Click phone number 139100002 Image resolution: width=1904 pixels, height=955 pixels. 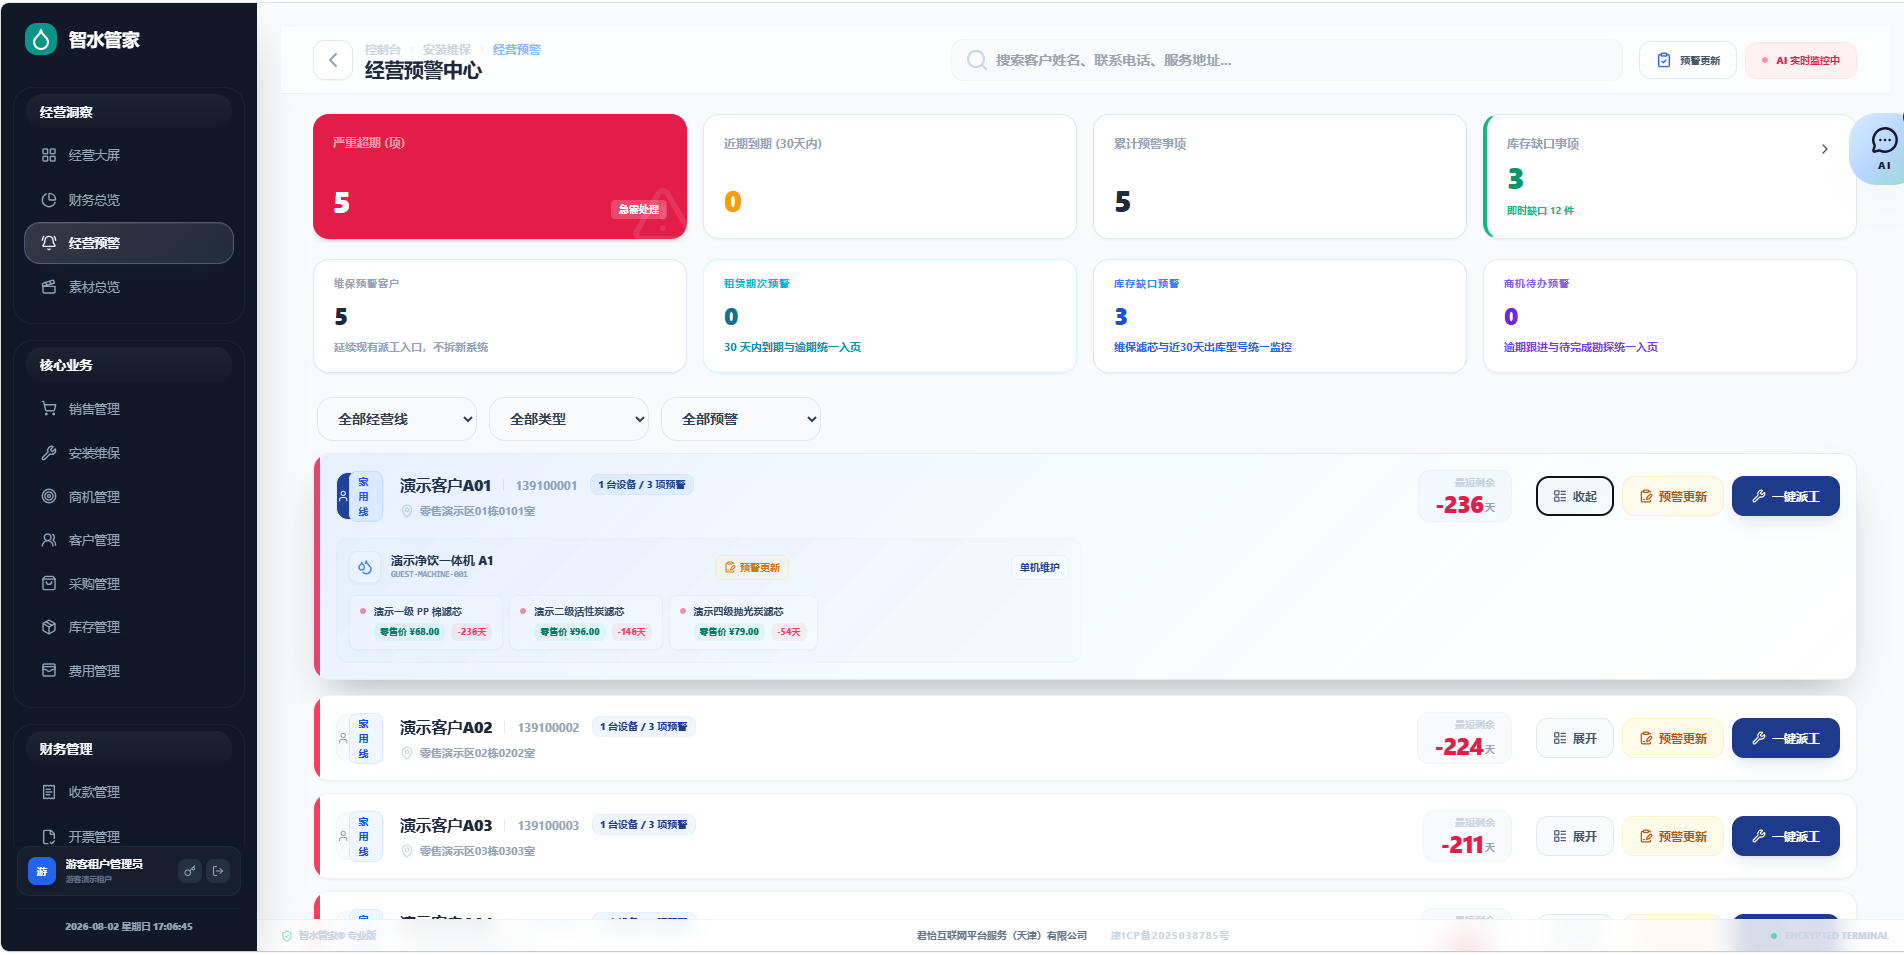click(548, 728)
